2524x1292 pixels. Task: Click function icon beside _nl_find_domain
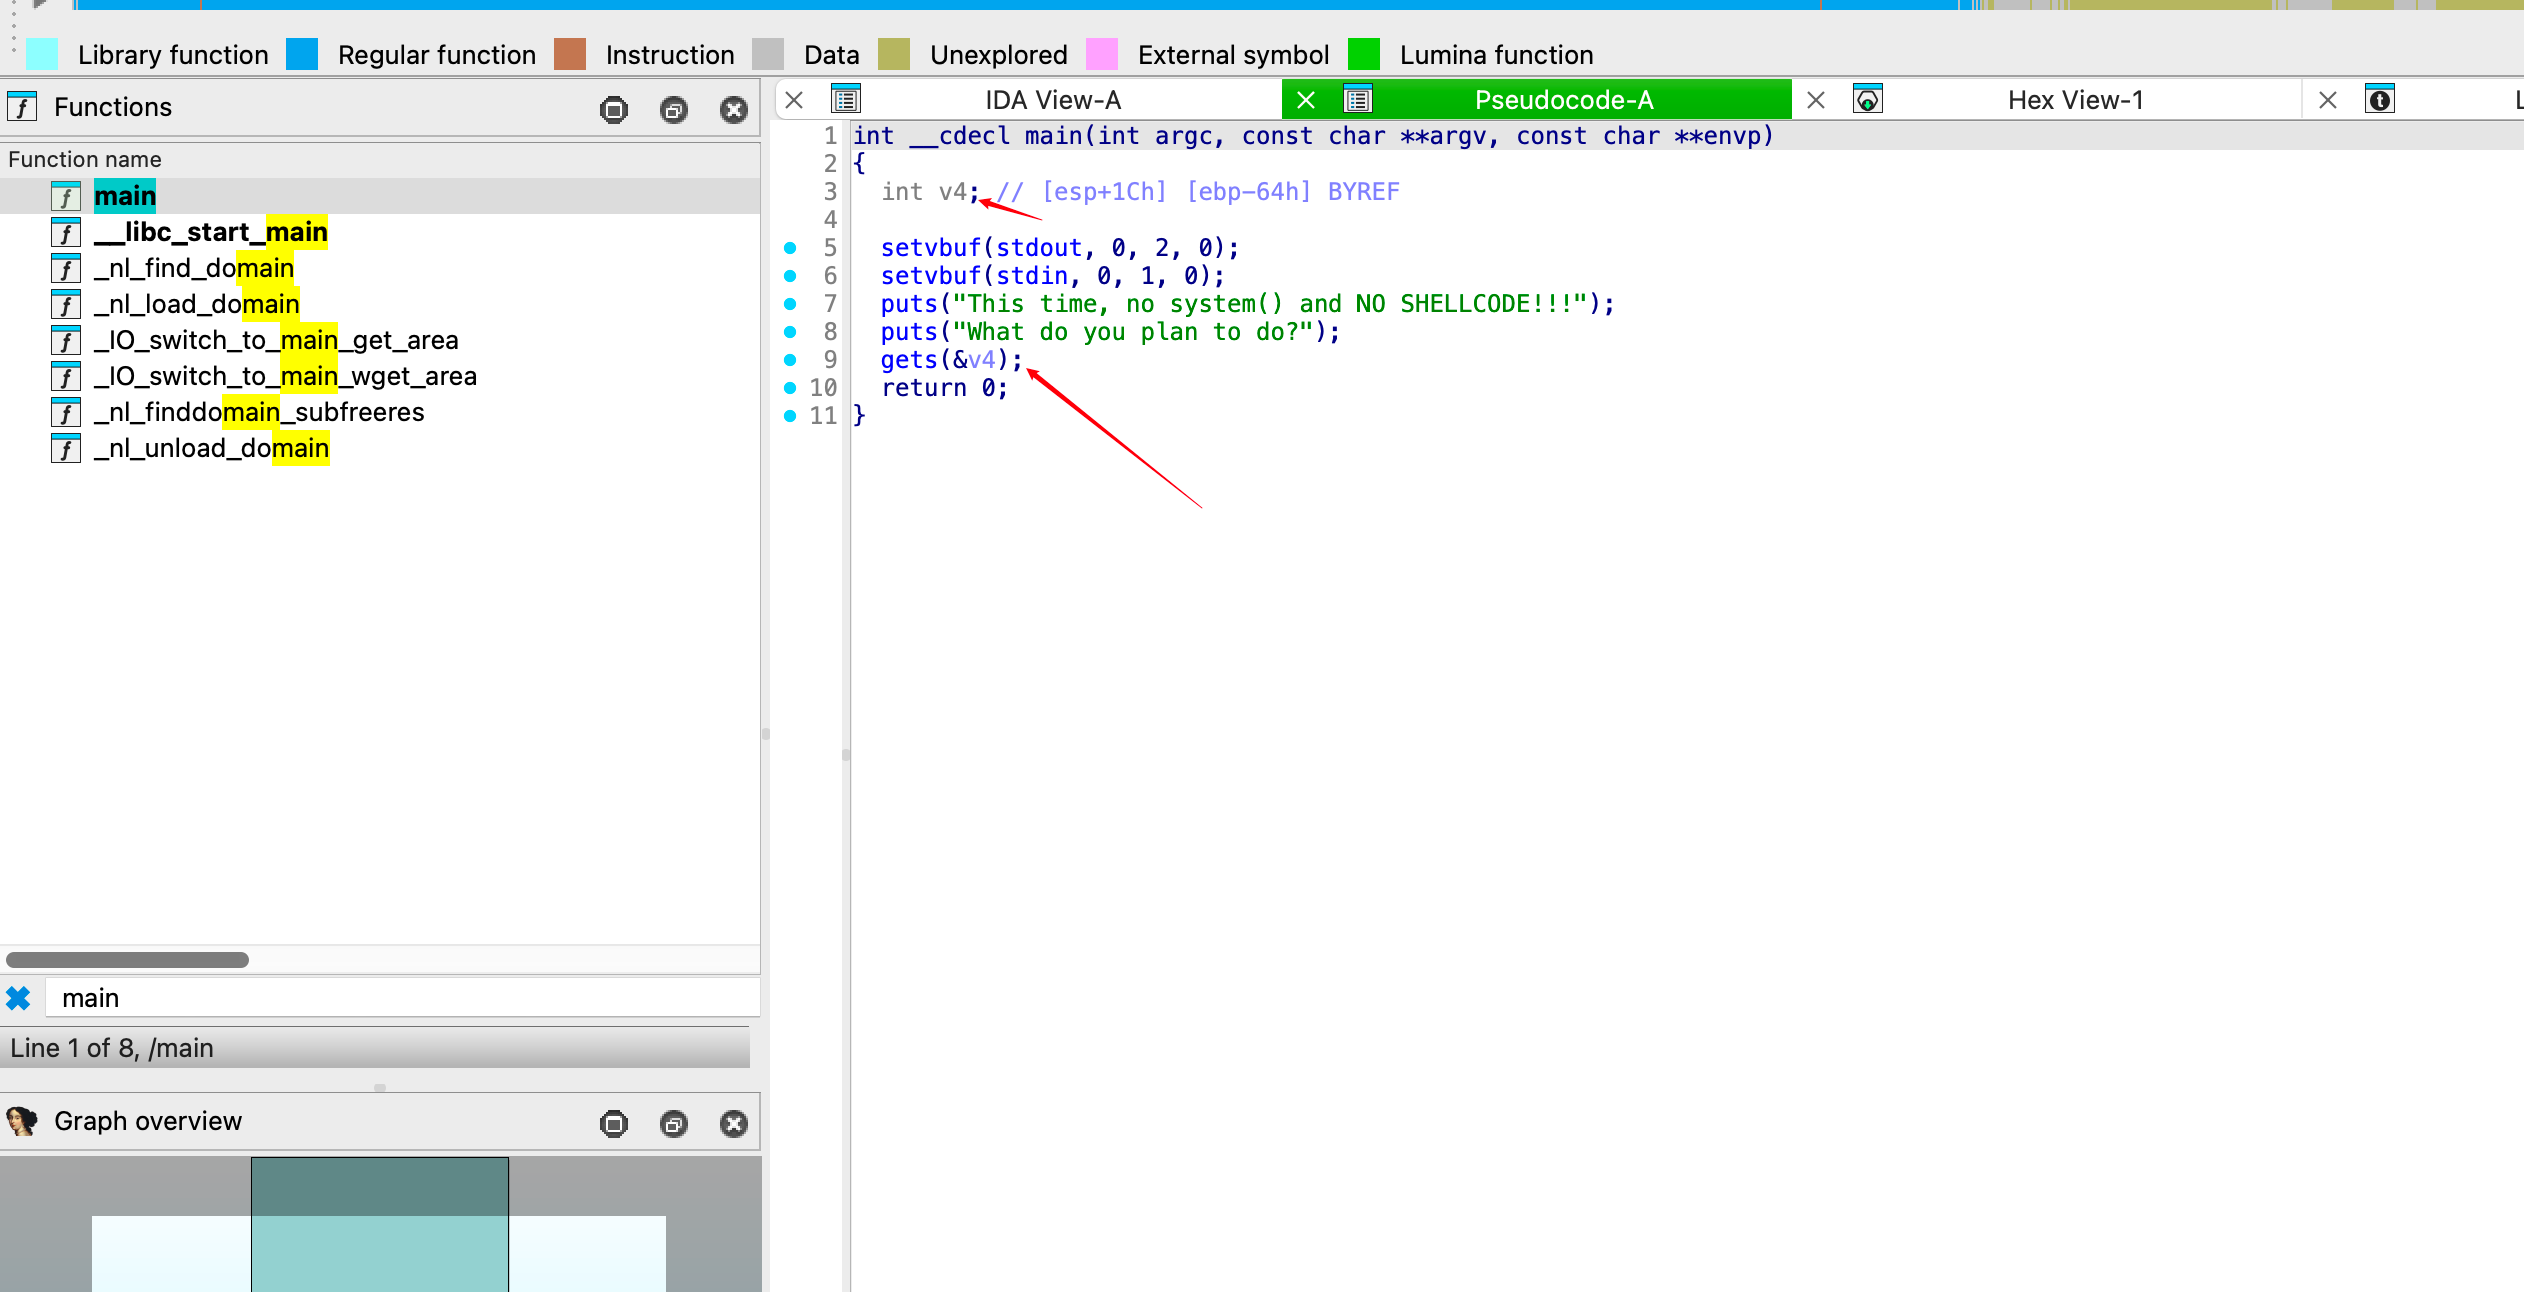coord(66,268)
